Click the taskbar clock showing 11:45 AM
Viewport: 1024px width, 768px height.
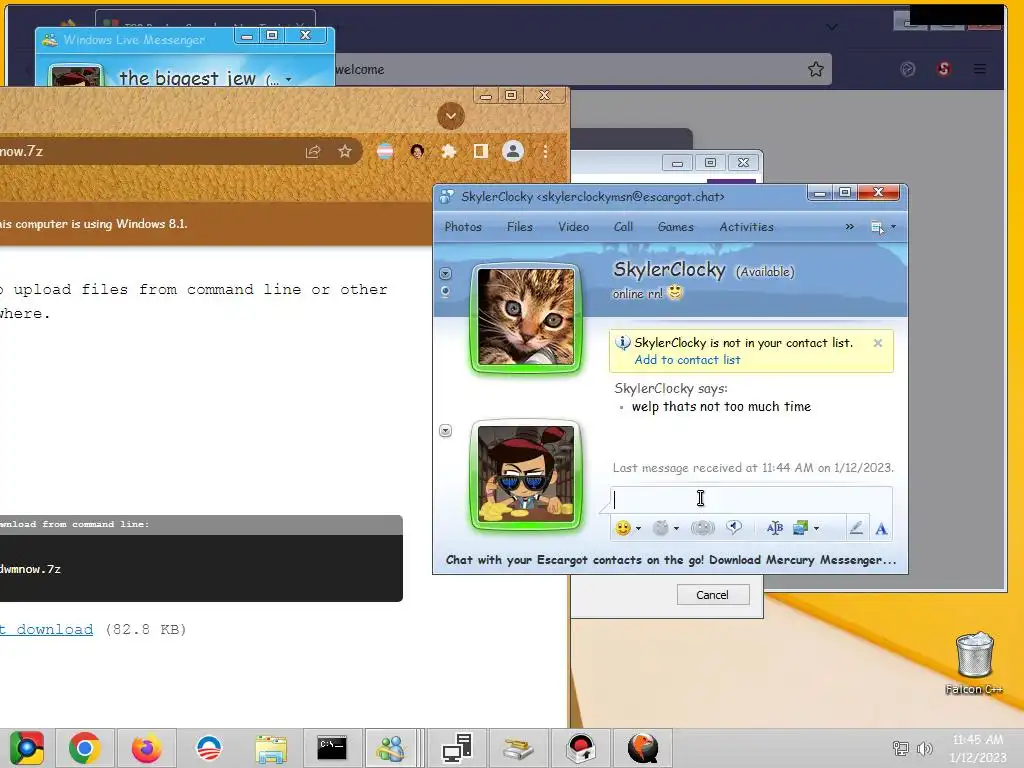pos(978,748)
